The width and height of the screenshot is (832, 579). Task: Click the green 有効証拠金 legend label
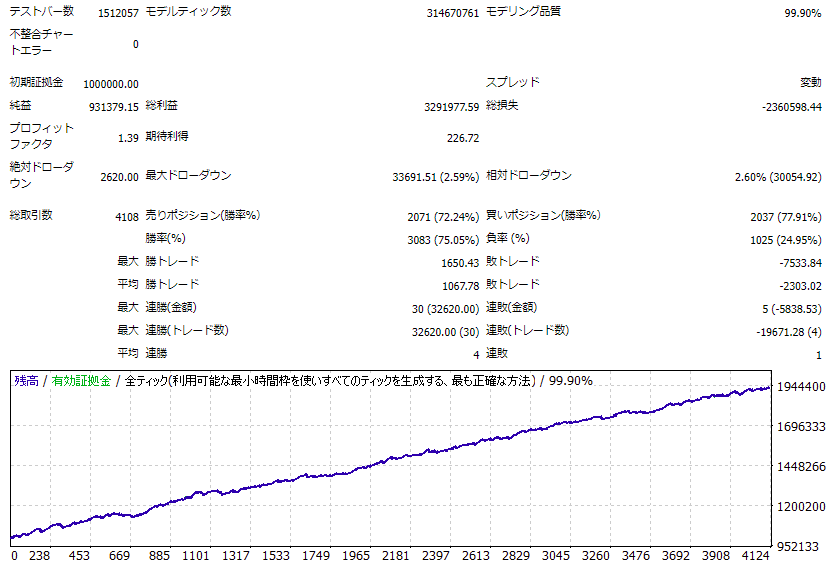81,380
